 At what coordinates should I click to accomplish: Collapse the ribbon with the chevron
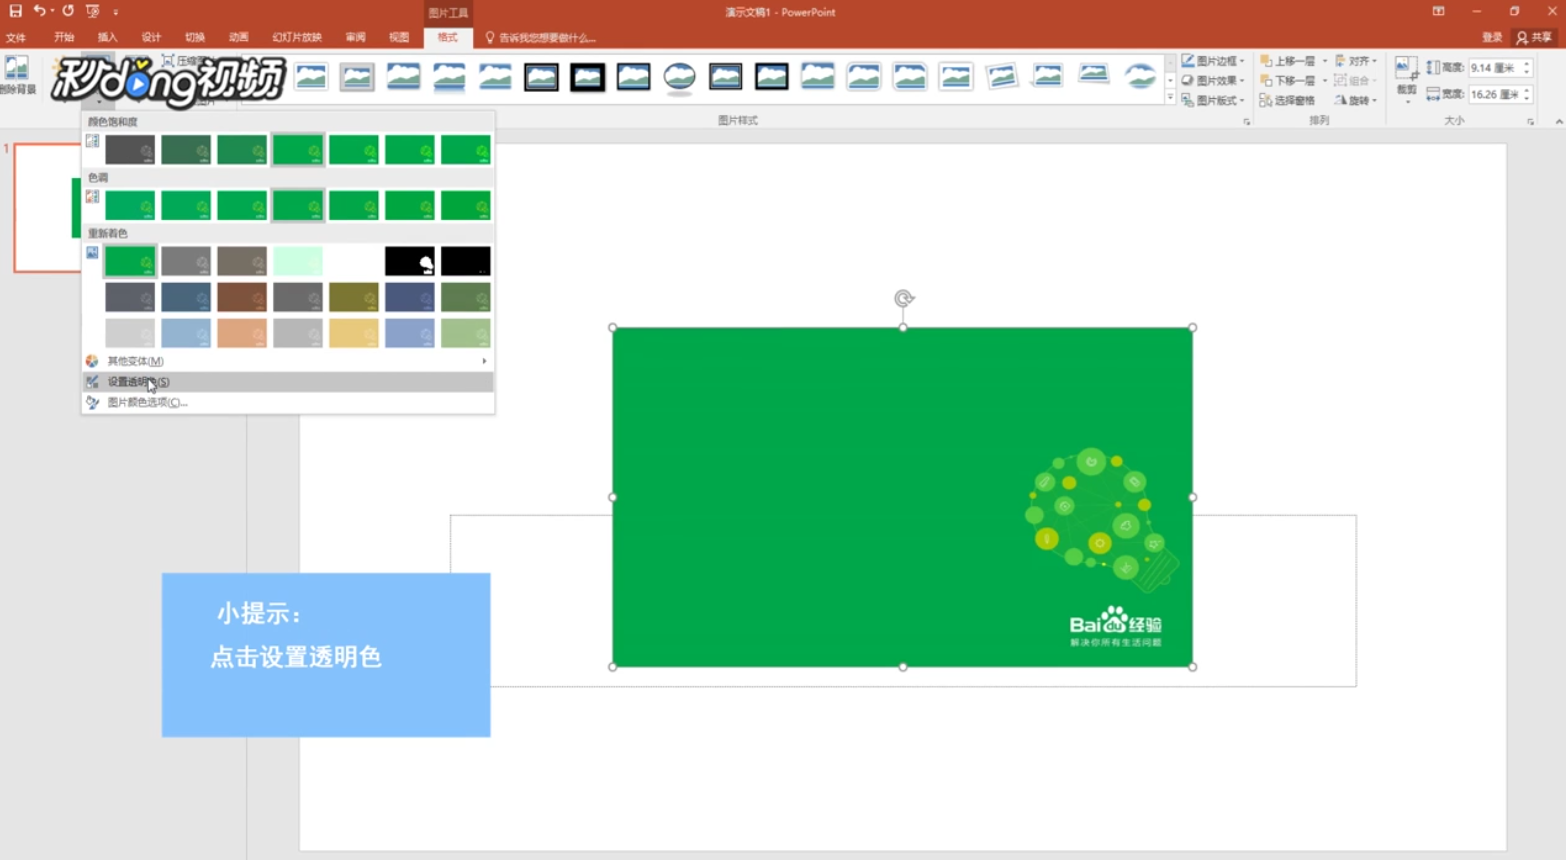[x=1558, y=121]
